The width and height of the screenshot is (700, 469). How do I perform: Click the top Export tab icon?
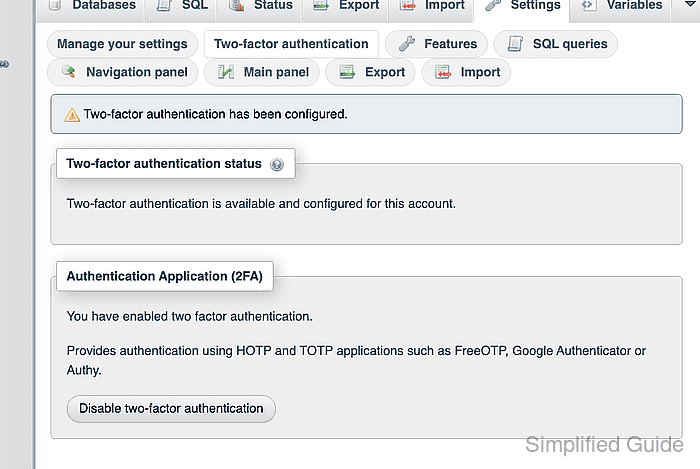(x=321, y=5)
